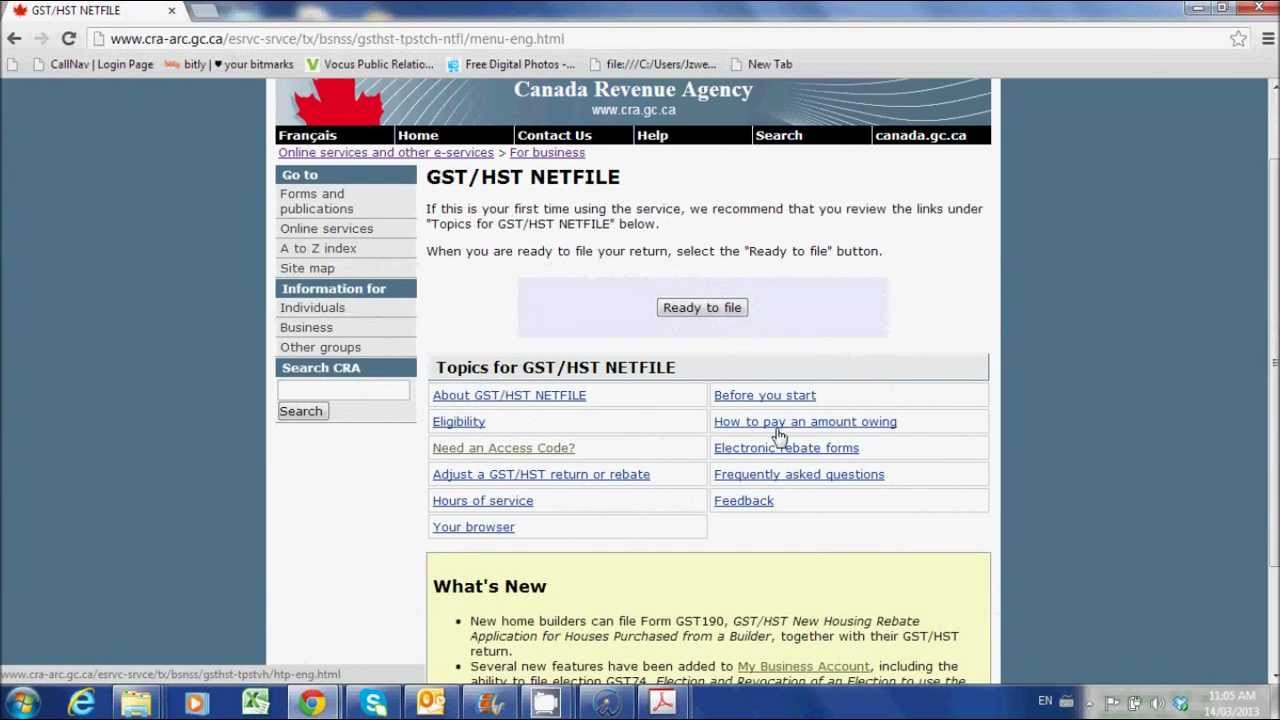Open Frequently asked questions link
Image resolution: width=1280 pixels, height=720 pixels.
(x=799, y=474)
